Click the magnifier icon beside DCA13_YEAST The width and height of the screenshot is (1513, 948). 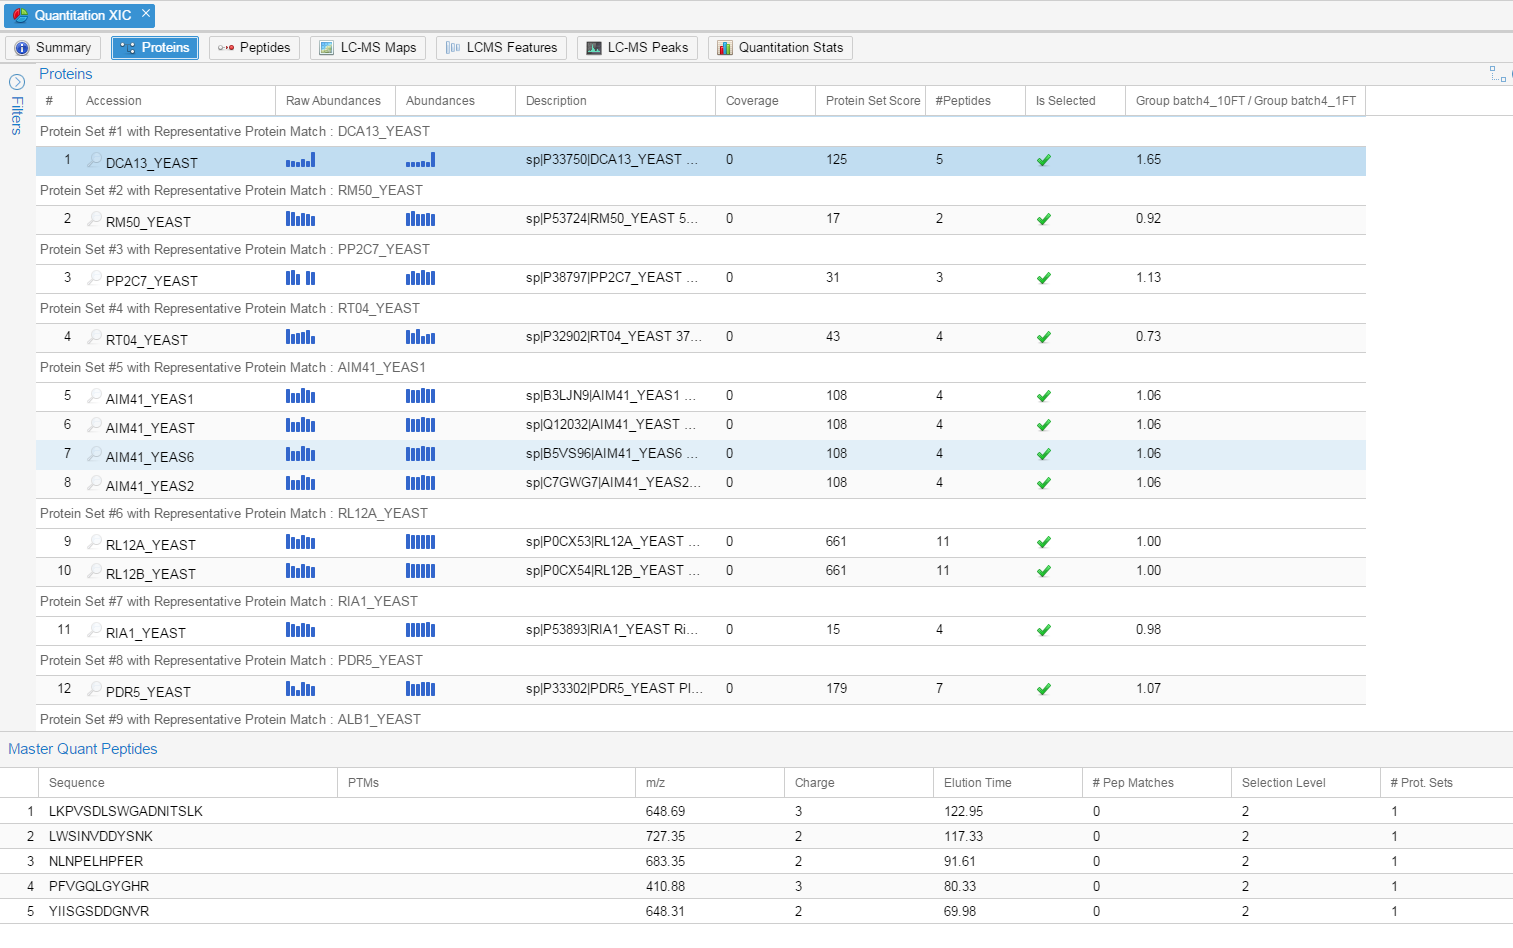pyautogui.click(x=94, y=161)
